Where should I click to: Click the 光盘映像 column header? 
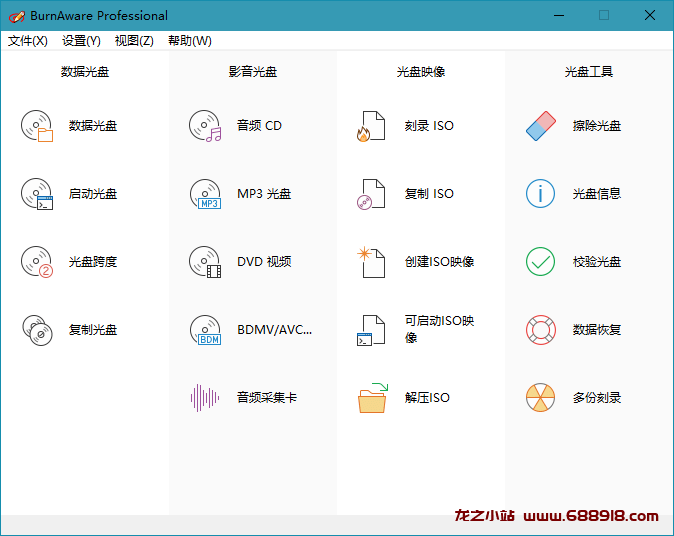point(421,71)
